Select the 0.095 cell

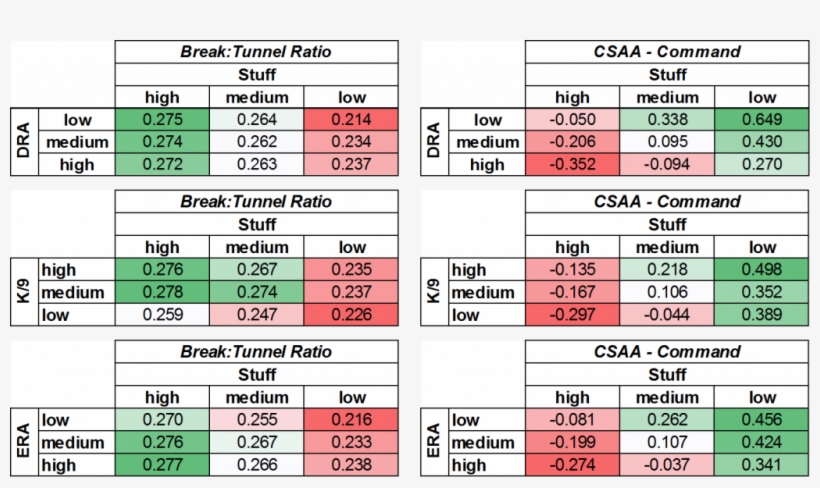(x=667, y=142)
